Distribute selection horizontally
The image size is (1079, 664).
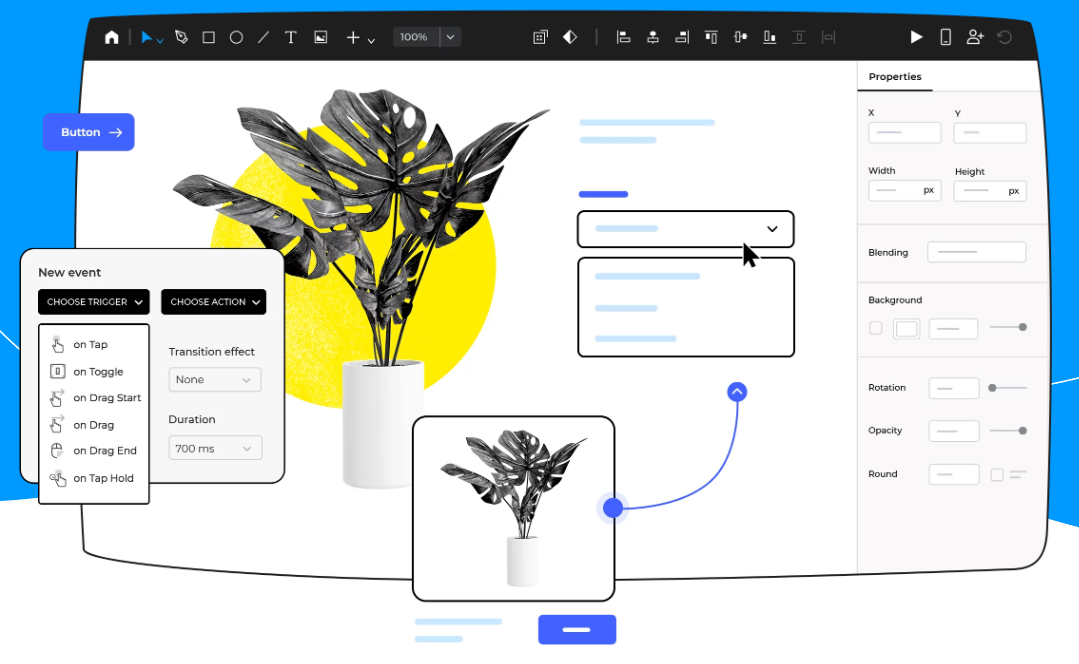(828, 37)
